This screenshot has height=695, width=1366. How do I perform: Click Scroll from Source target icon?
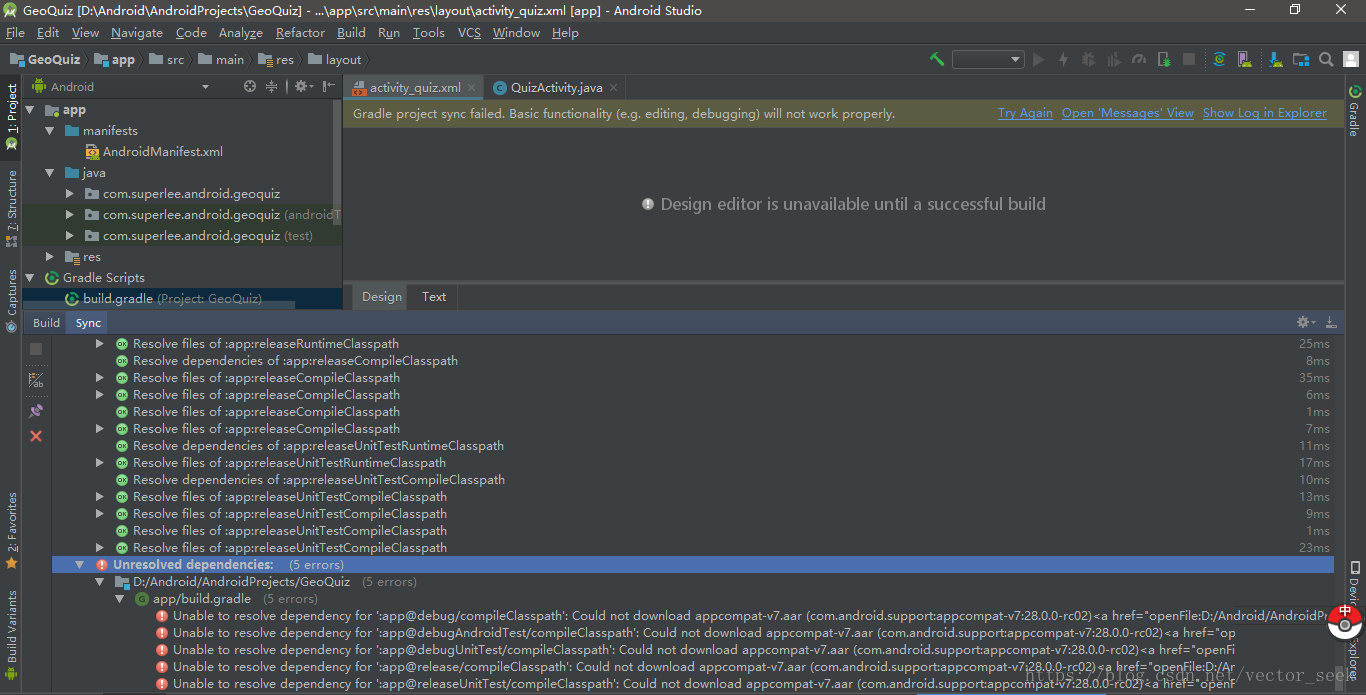[x=250, y=87]
